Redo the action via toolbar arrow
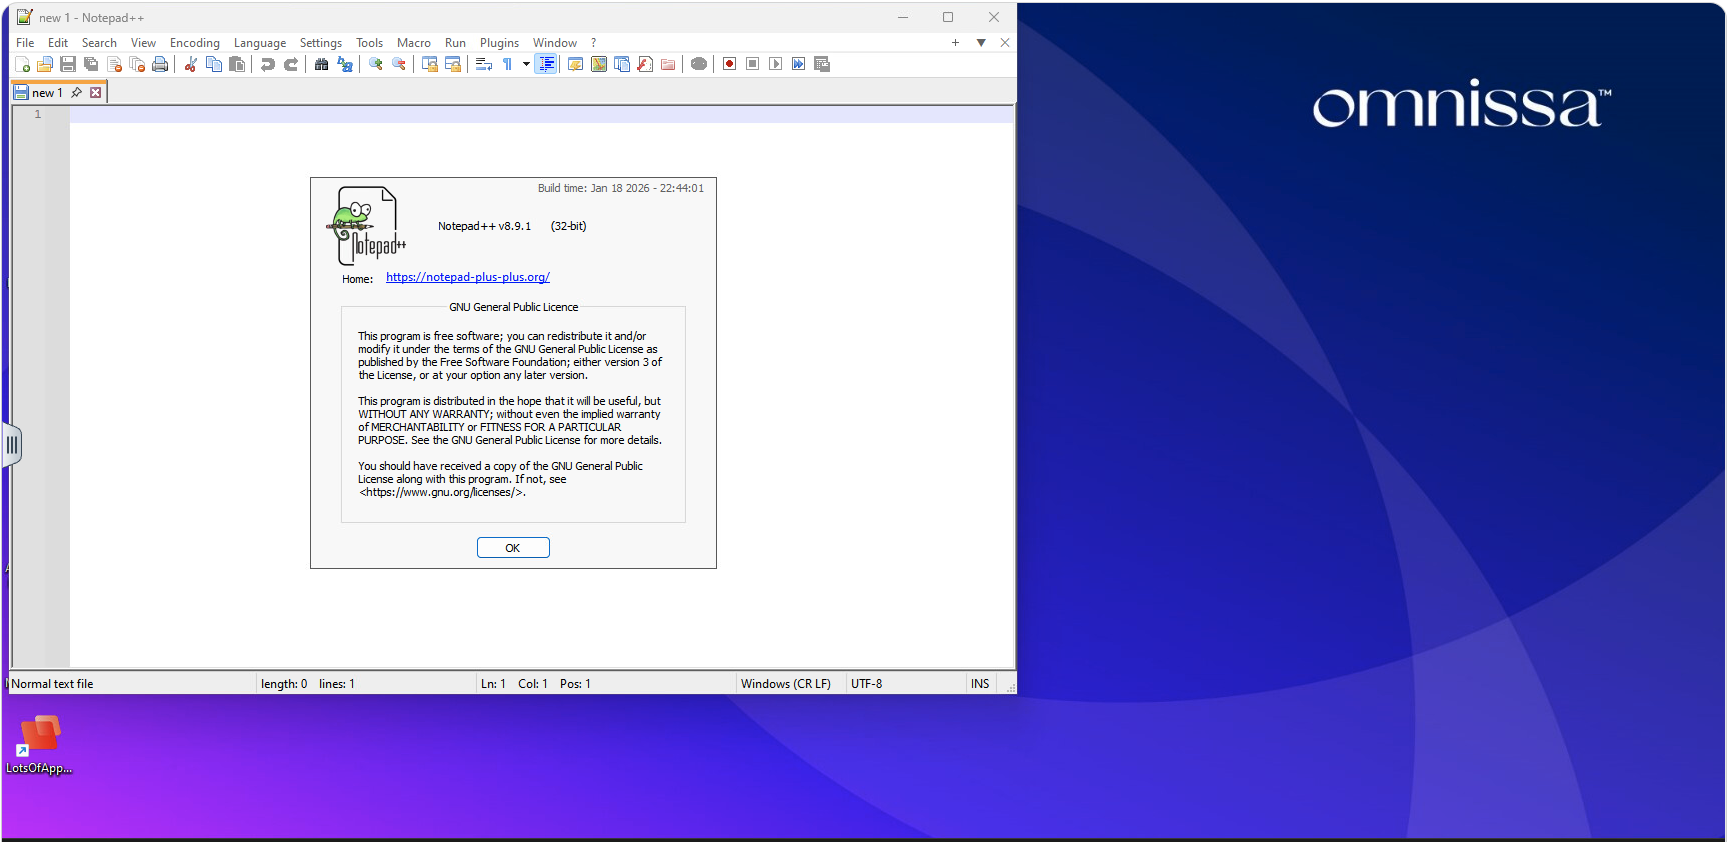Viewport: 1727px width, 842px height. pos(291,64)
